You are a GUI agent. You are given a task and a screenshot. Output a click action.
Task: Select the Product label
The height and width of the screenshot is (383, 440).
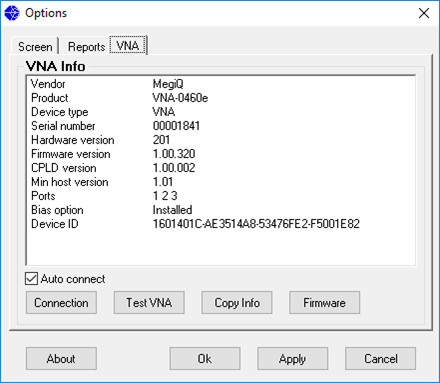pos(49,98)
